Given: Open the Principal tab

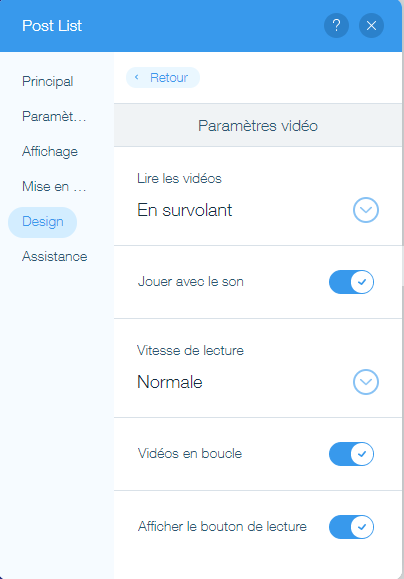Looking at the screenshot, I should 48,81.
